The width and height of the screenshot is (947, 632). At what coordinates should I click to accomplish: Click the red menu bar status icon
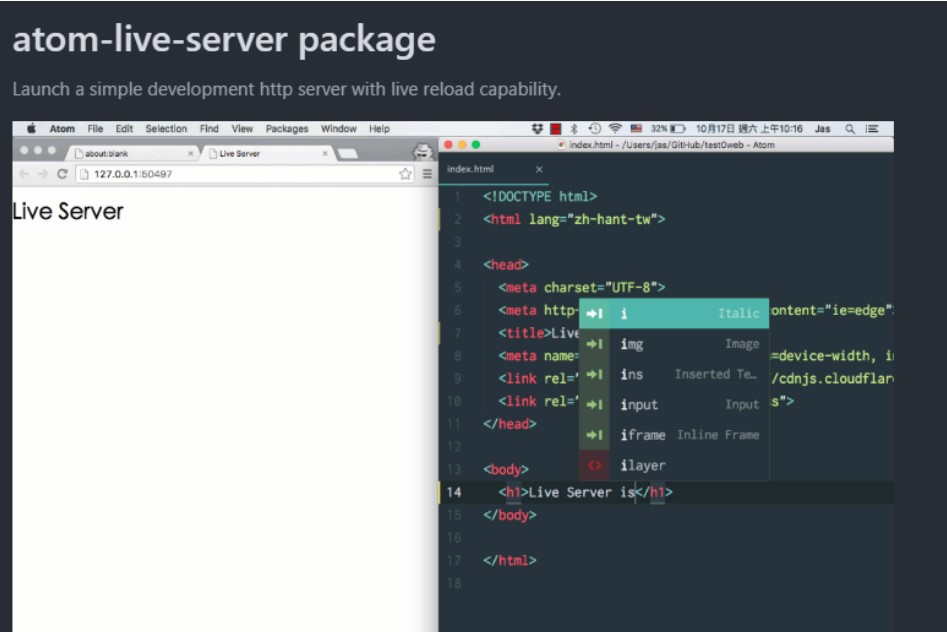pos(556,129)
